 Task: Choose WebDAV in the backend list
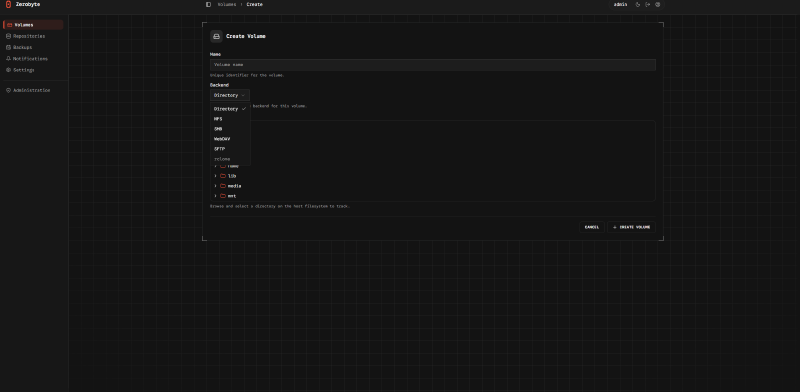tap(230, 139)
